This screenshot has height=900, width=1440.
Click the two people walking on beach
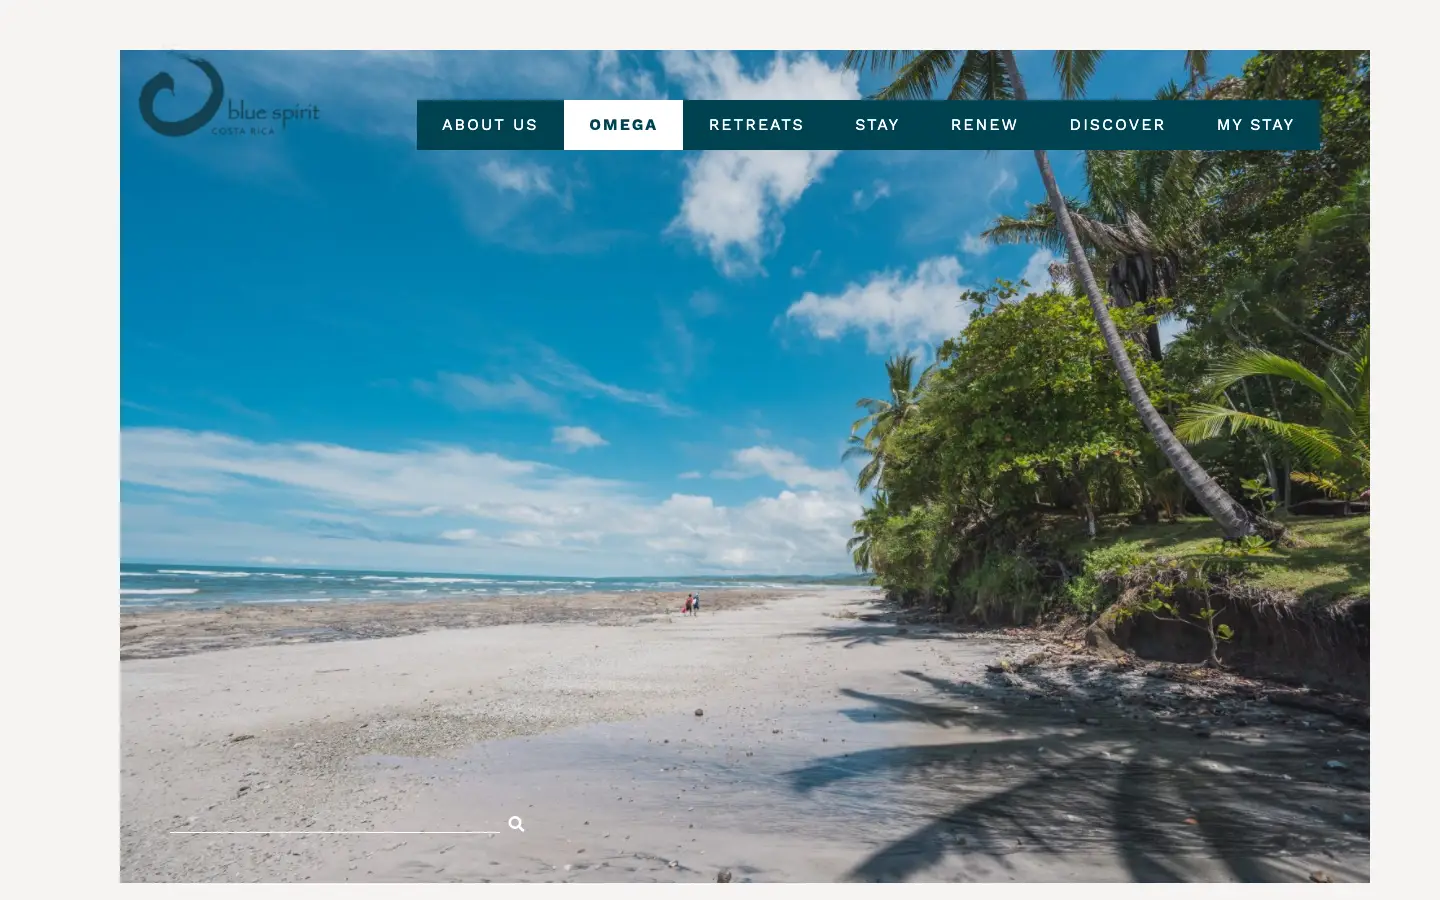coord(691,604)
